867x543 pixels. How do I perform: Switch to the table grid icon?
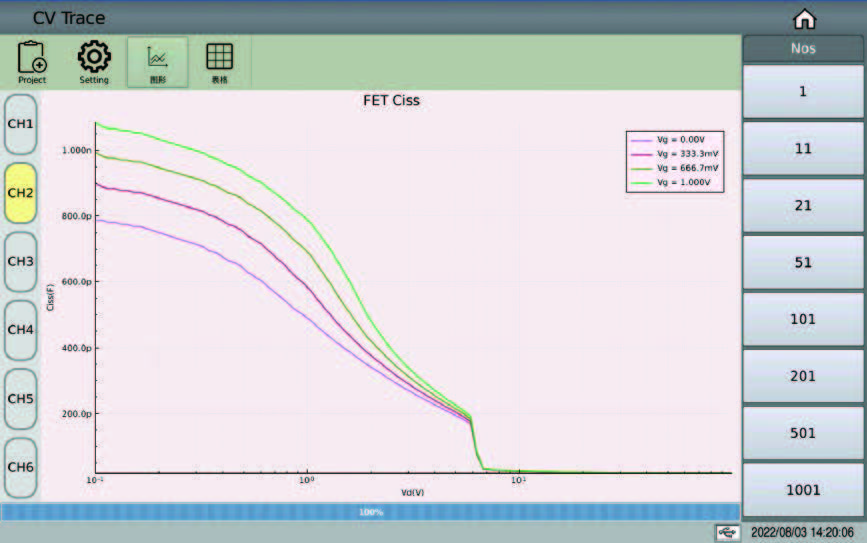click(219, 62)
